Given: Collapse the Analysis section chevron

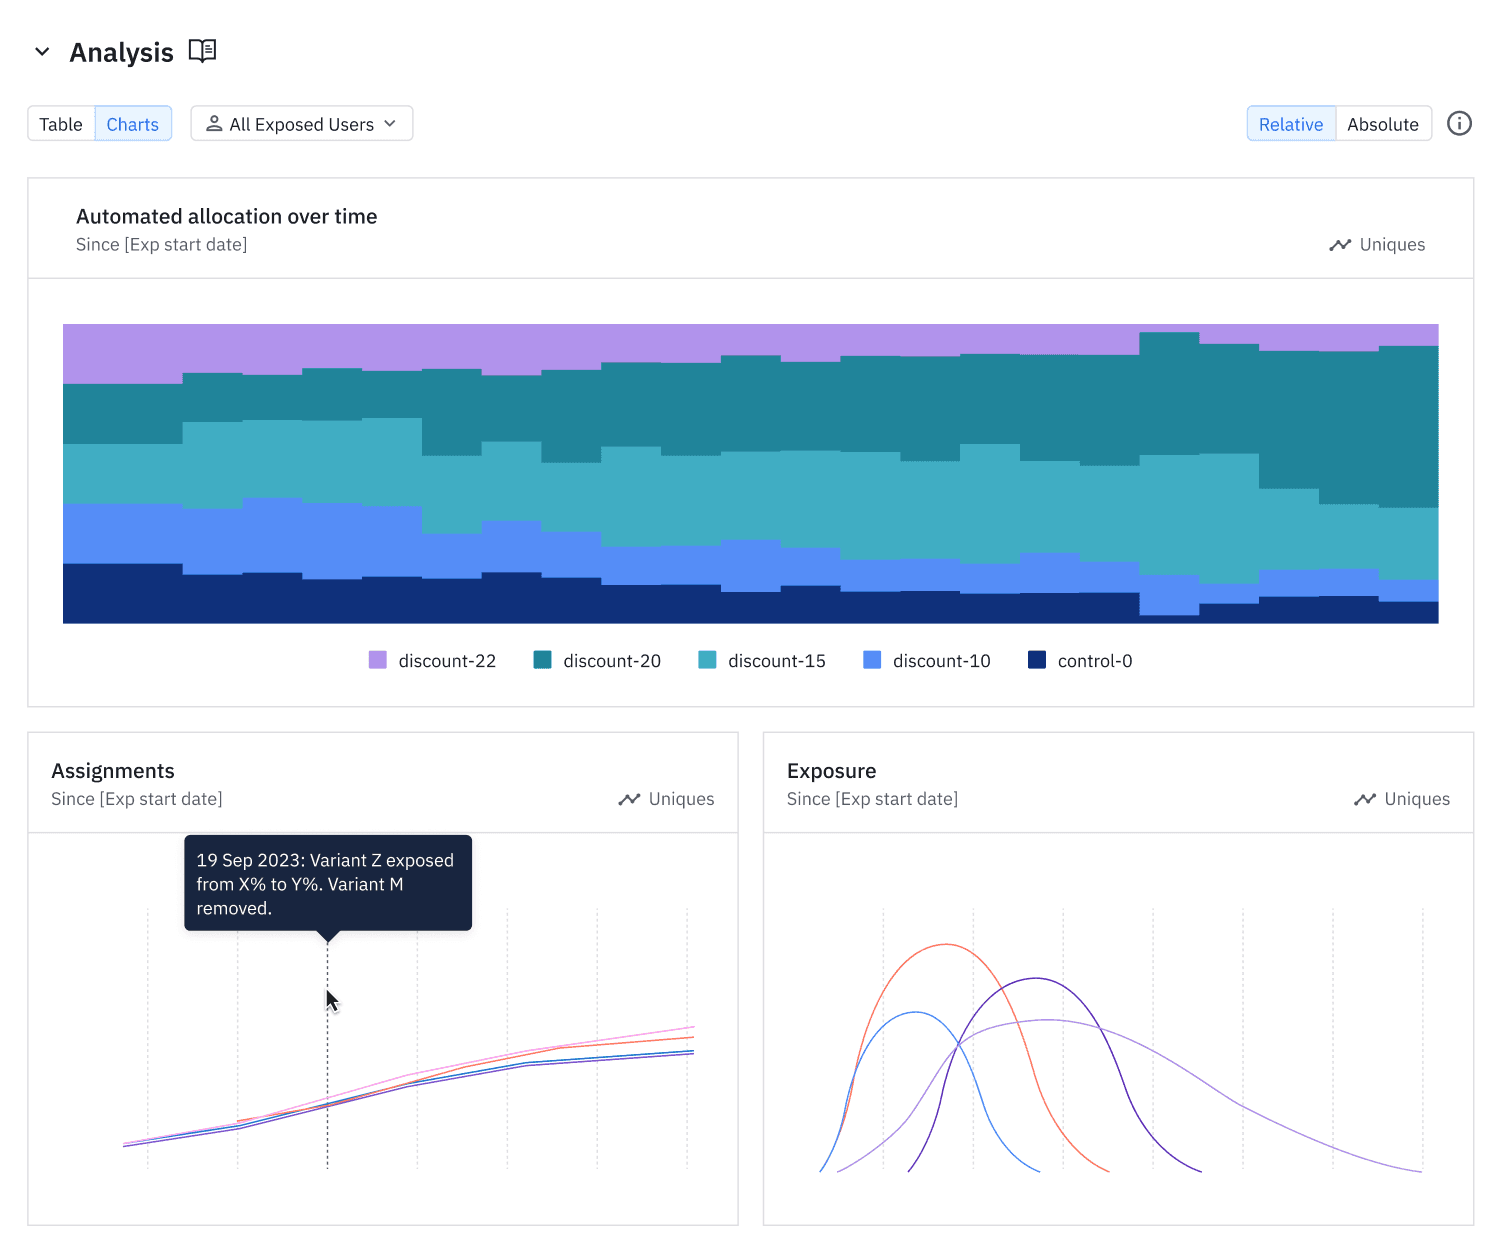Looking at the screenshot, I should (x=42, y=52).
